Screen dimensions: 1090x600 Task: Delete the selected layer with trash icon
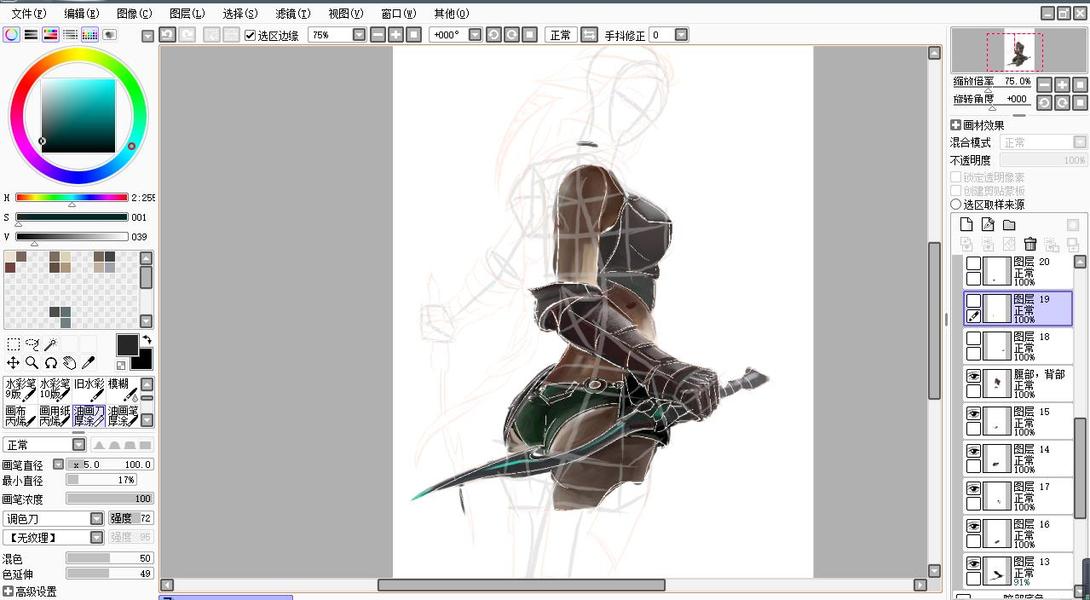pyautogui.click(x=1030, y=244)
